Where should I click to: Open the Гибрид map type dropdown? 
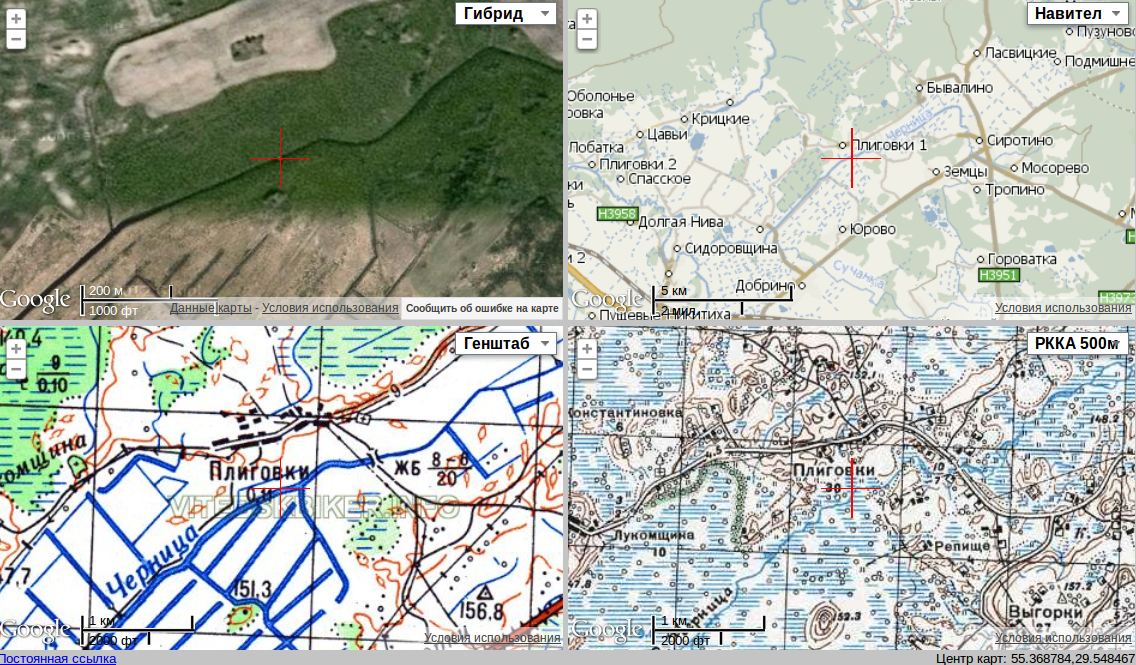(505, 13)
